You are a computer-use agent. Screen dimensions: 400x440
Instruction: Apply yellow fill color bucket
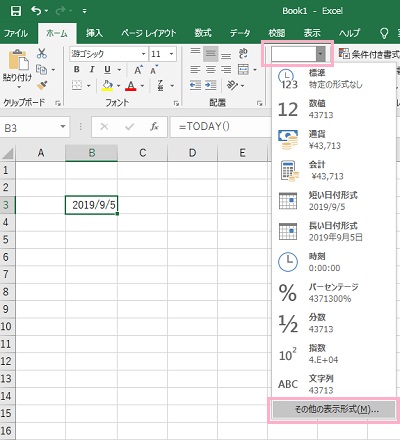click(107, 86)
